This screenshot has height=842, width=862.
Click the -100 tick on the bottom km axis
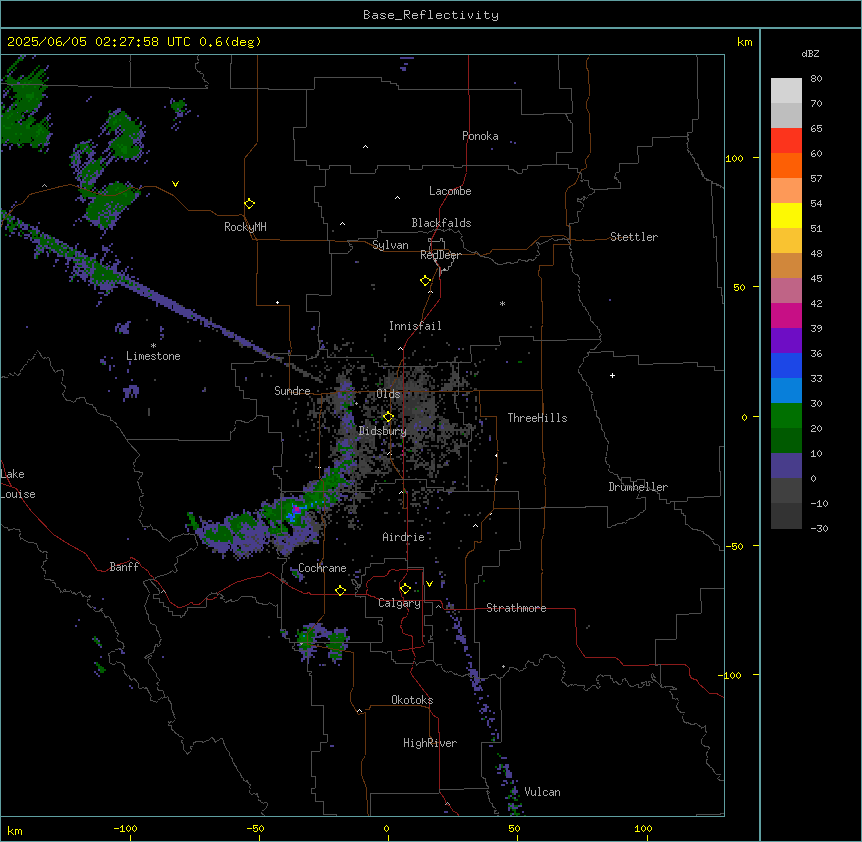(125, 828)
